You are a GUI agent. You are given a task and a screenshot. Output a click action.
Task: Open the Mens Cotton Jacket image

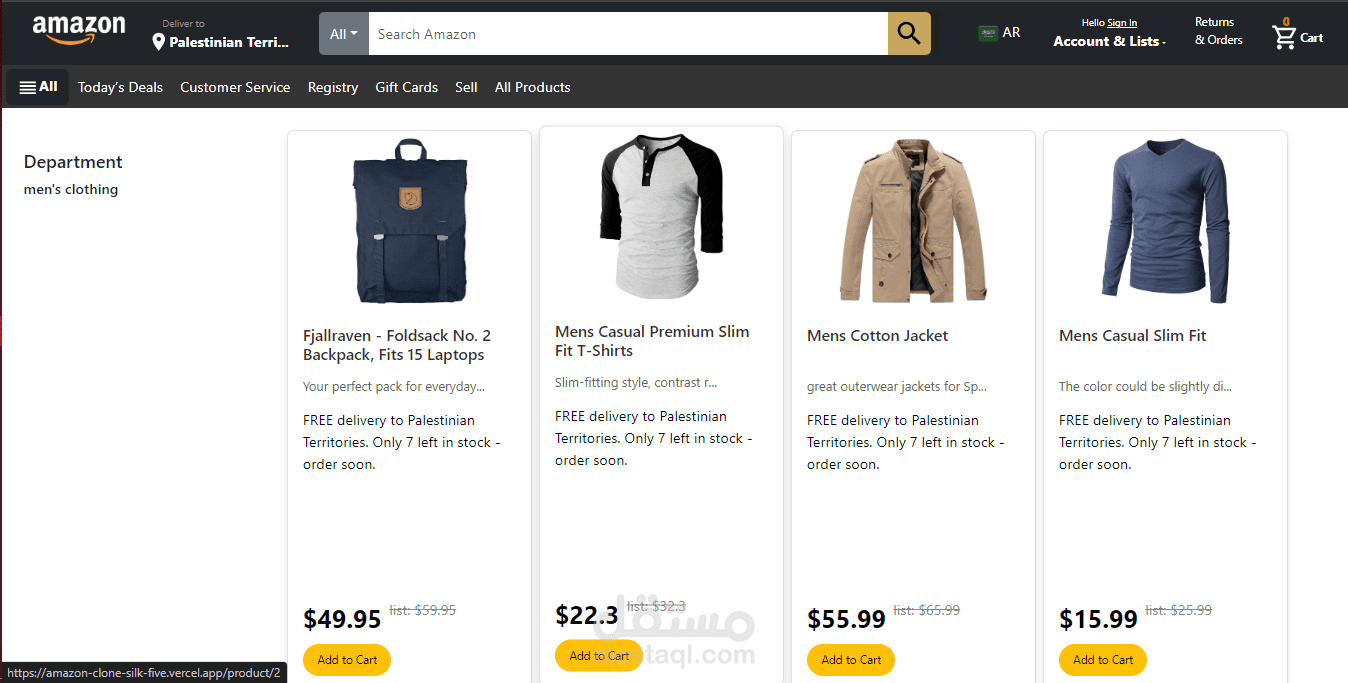tap(913, 221)
